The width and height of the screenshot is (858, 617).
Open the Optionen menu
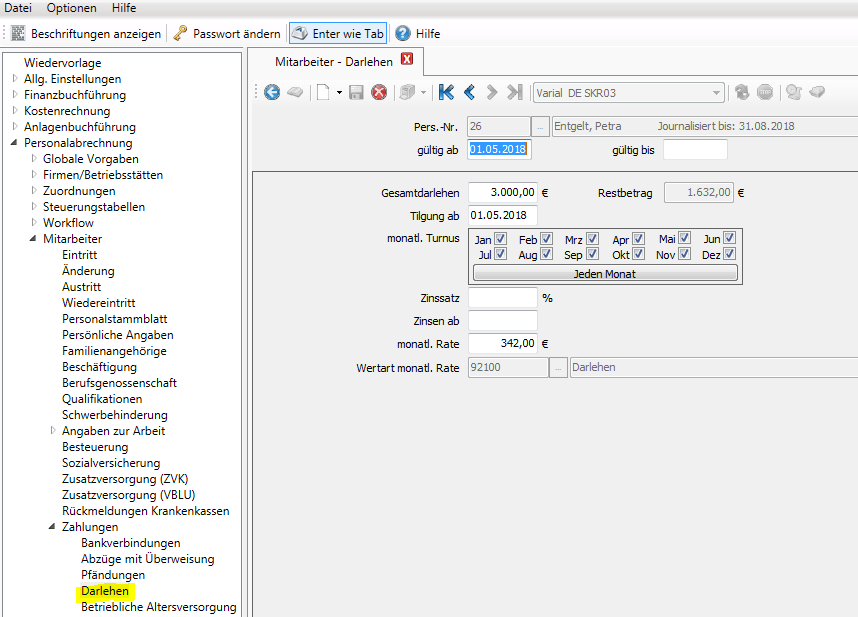pos(72,8)
